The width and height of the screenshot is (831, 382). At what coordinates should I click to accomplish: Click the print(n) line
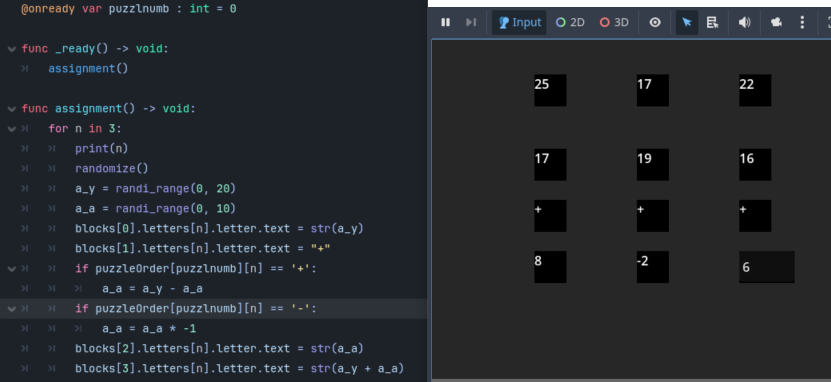101,148
